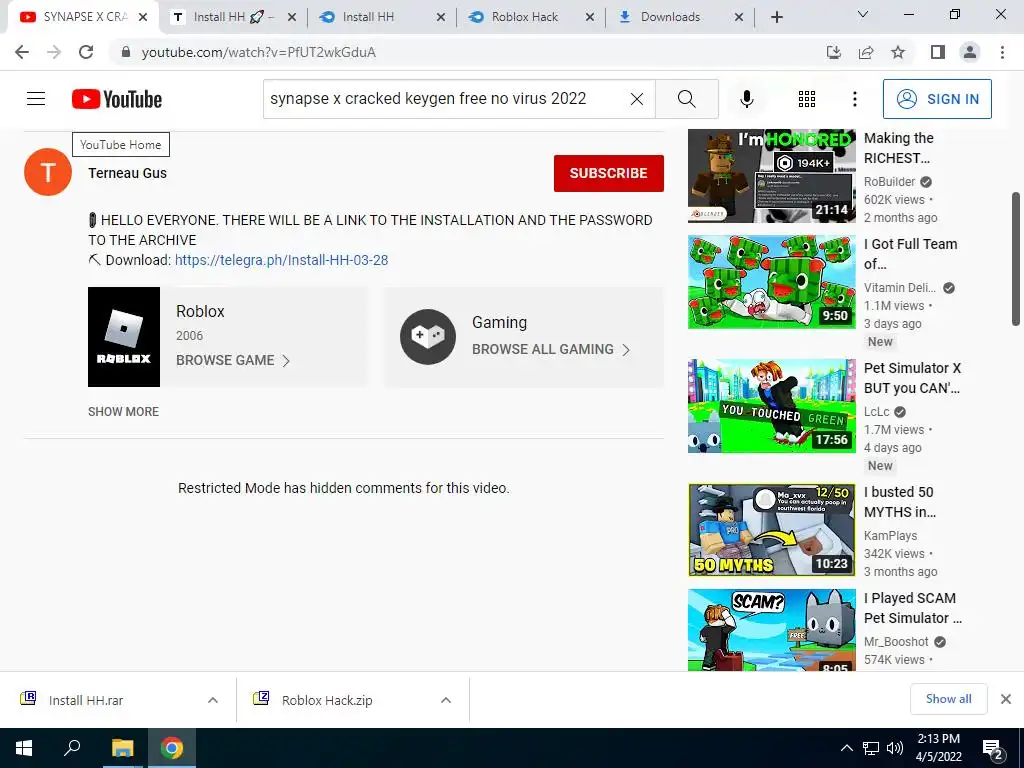Screen dimensions: 1024x768
Task: Show hidden tray icons chevron
Action: [846, 748]
